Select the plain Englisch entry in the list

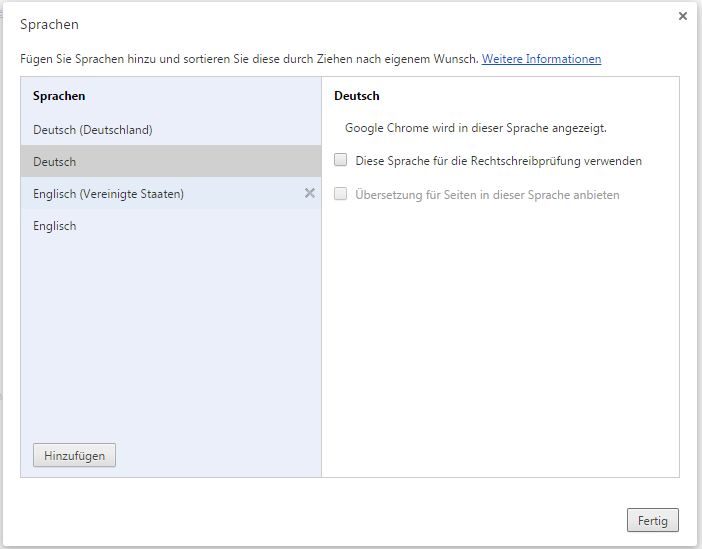55,226
